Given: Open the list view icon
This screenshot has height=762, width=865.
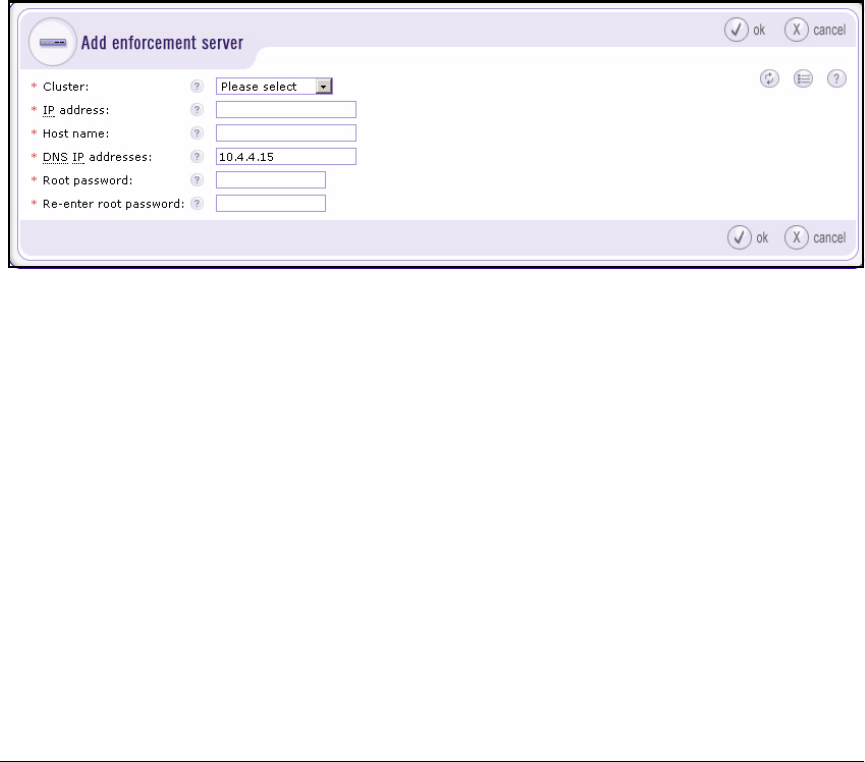Looking at the screenshot, I should click(x=803, y=78).
